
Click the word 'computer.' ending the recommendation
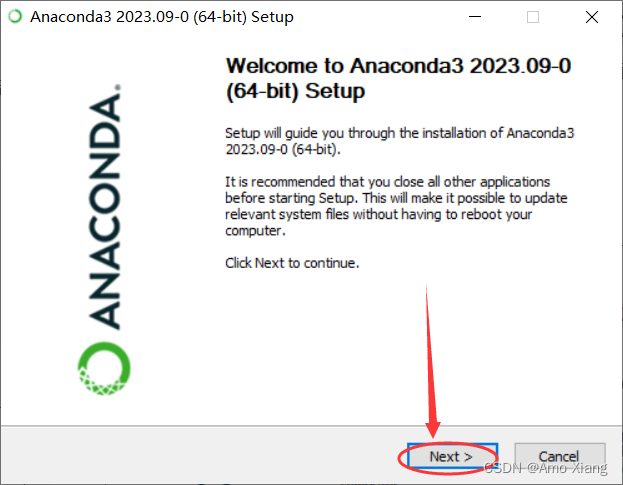point(255,231)
